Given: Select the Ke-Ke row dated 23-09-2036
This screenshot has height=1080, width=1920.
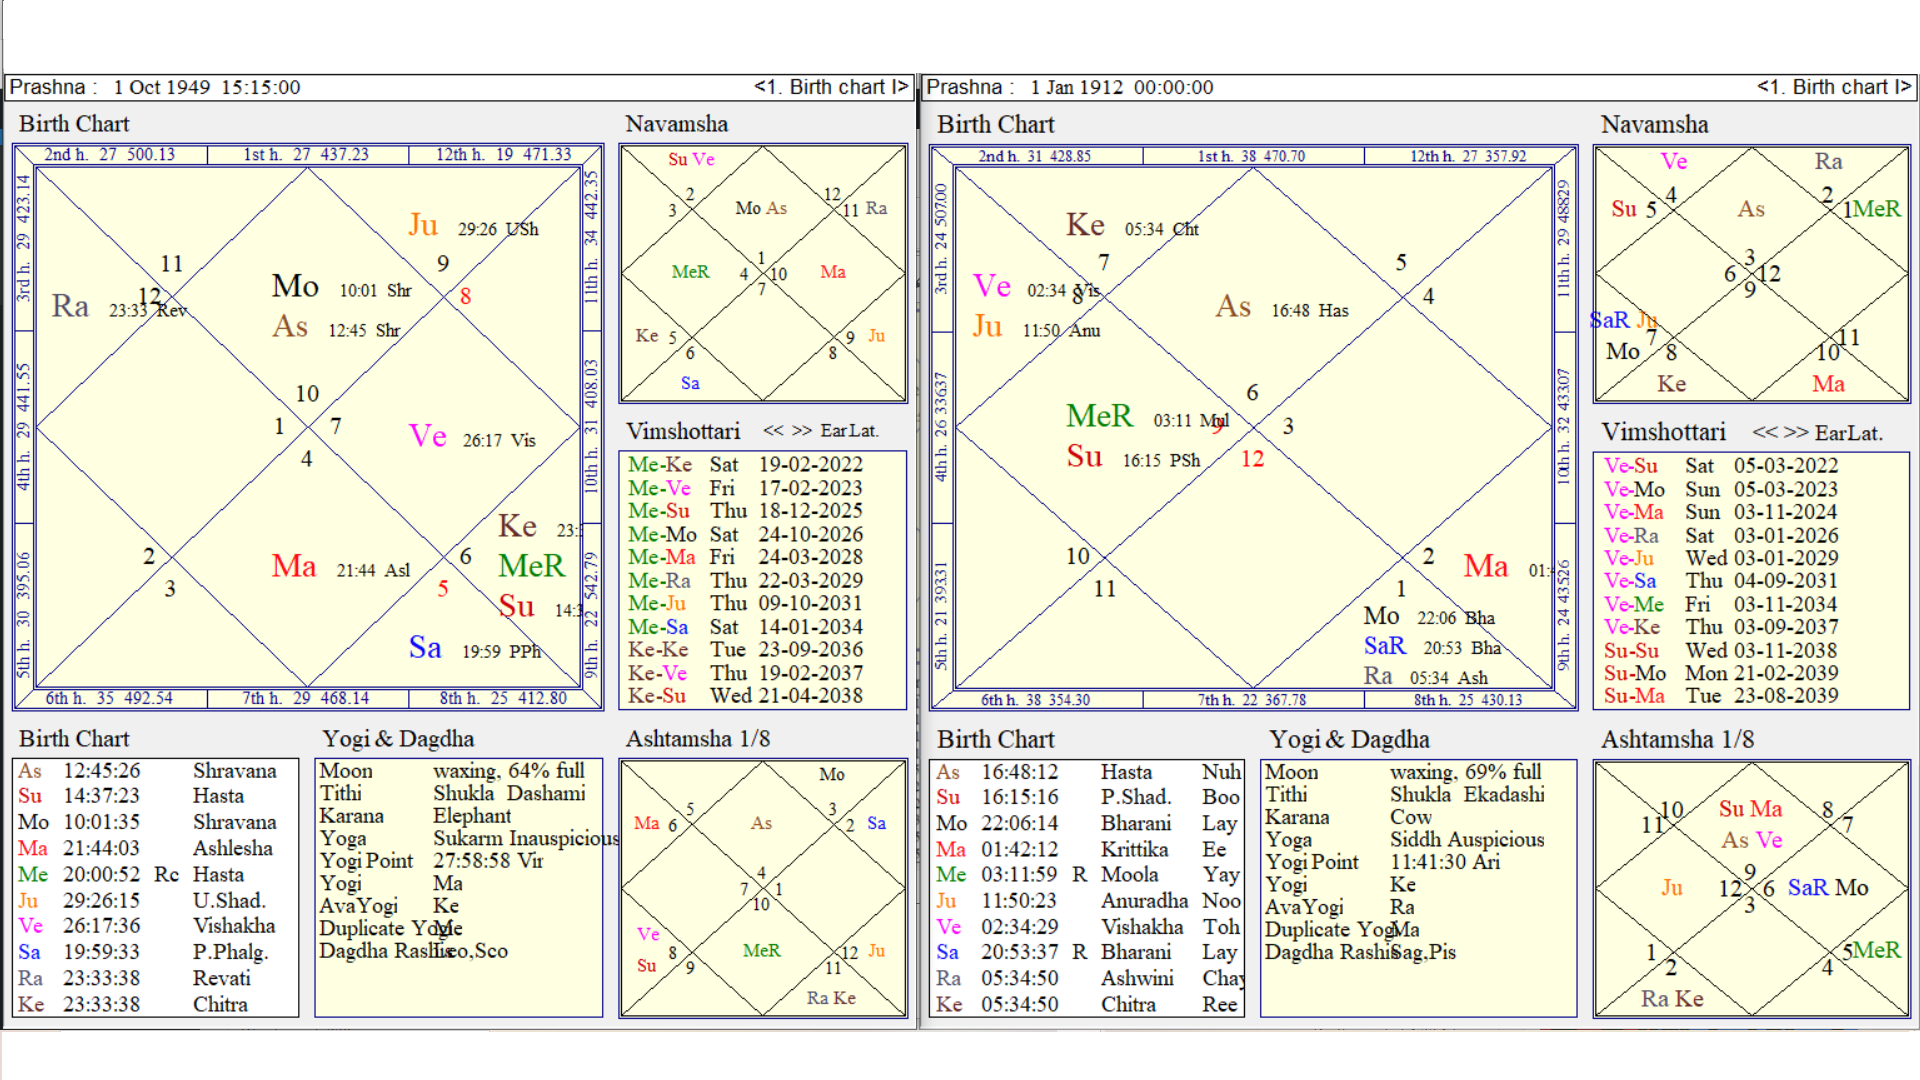Looking at the screenshot, I should click(745, 650).
